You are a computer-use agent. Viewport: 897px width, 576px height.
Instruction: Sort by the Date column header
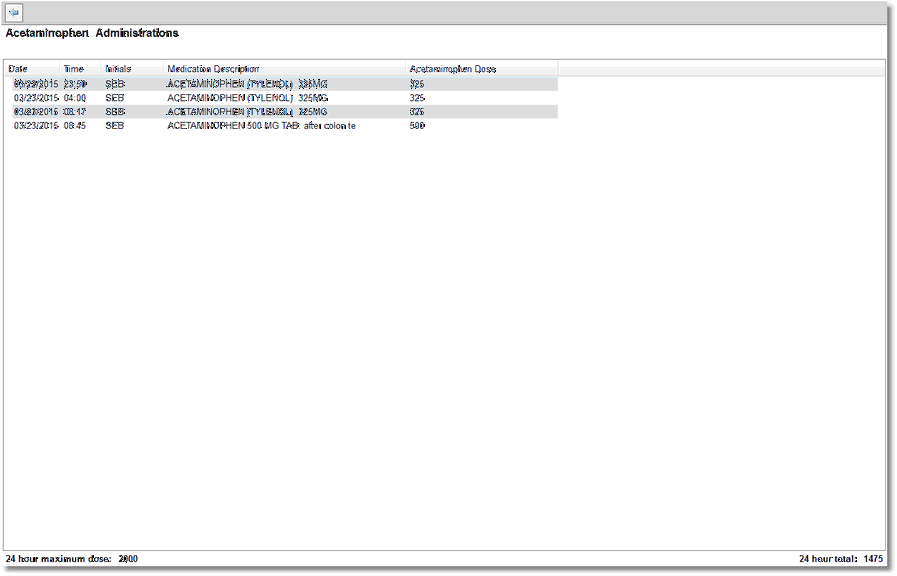click(x=32, y=69)
